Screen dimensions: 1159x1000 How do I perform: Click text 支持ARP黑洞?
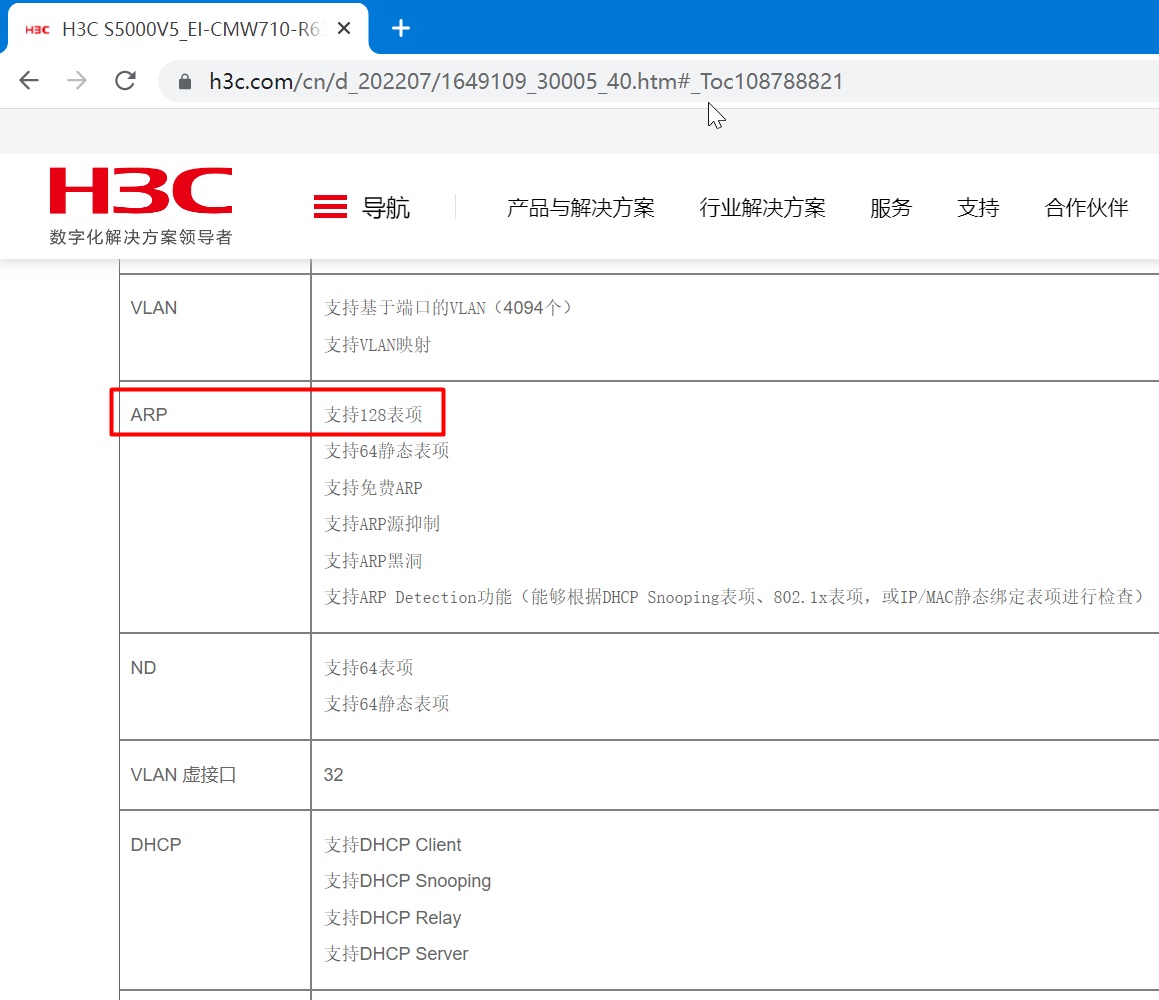click(x=373, y=561)
